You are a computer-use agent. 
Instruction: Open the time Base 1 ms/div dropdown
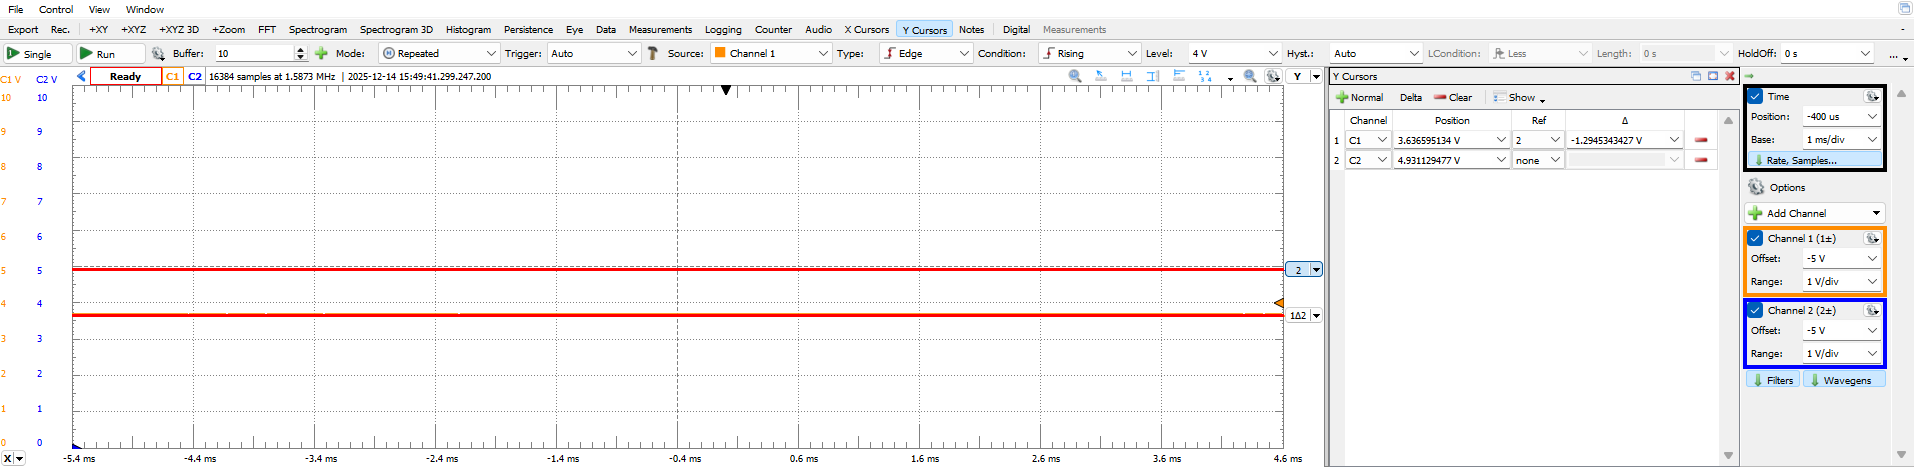pyautogui.click(x=1841, y=140)
